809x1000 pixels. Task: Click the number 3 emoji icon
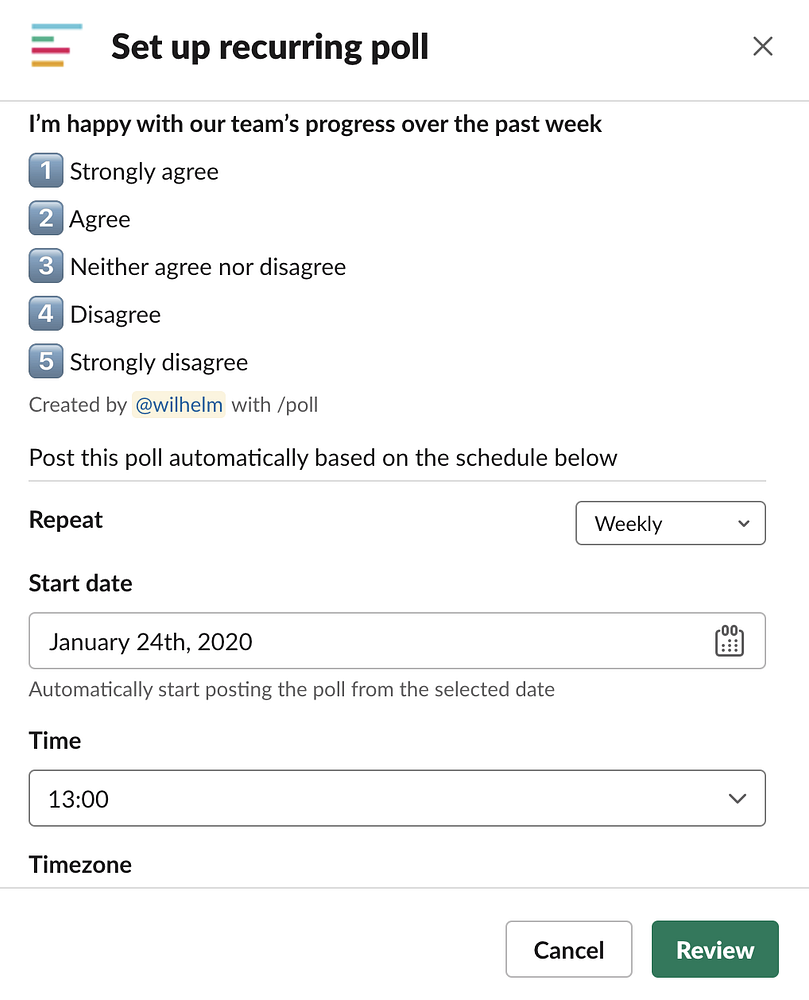[x=46, y=266]
